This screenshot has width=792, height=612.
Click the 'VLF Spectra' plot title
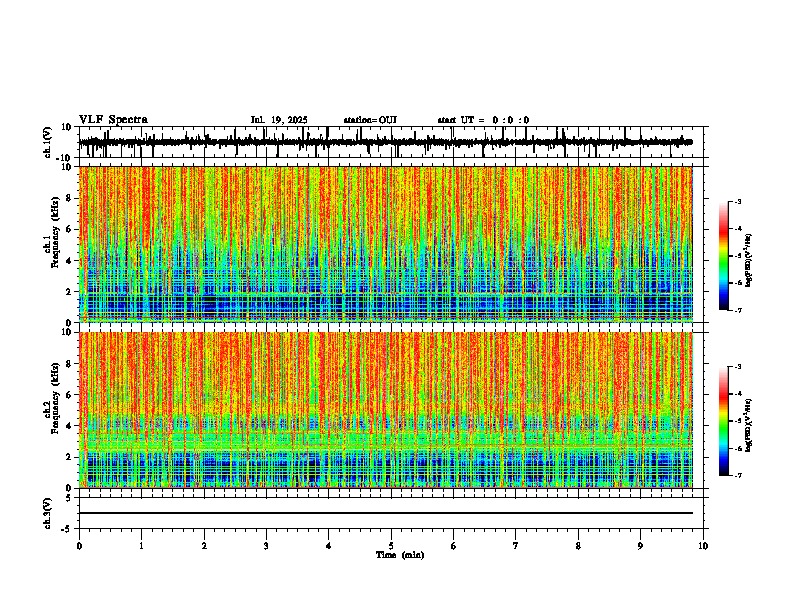pos(113,120)
